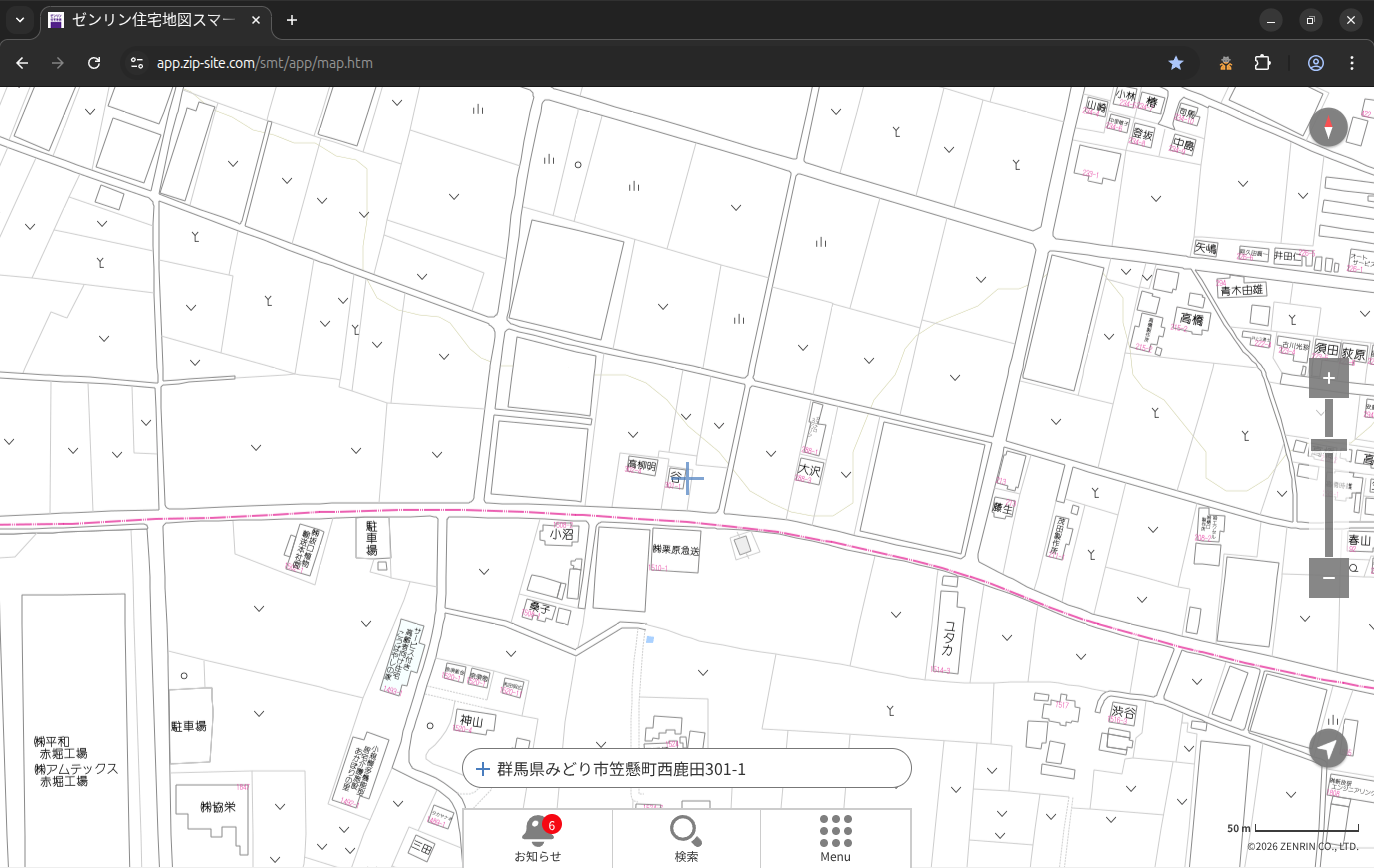Open the 検索 search tool
Screen dimensions: 1374x868
pos(686,837)
